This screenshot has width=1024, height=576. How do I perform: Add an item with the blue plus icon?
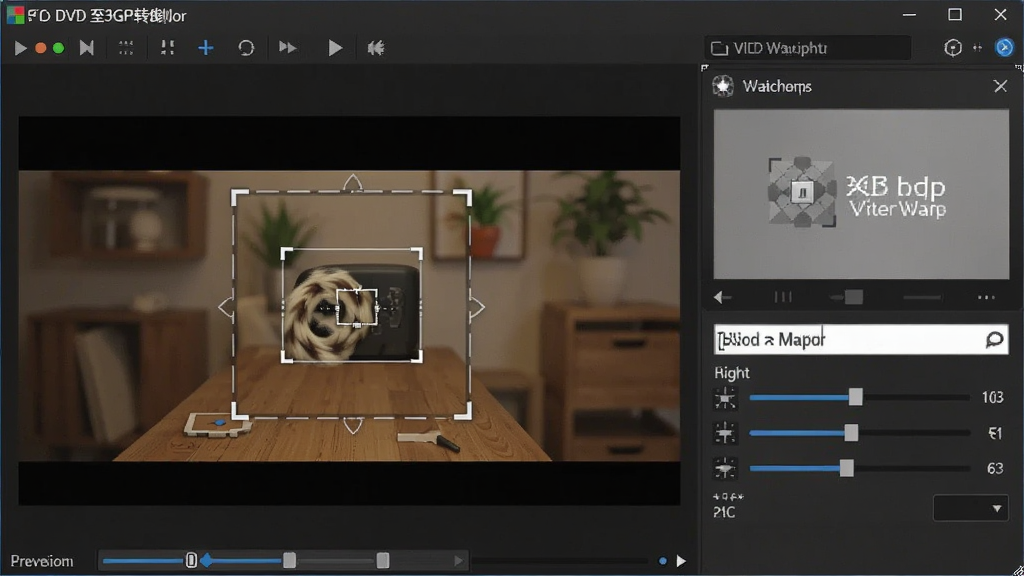click(206, 48)
